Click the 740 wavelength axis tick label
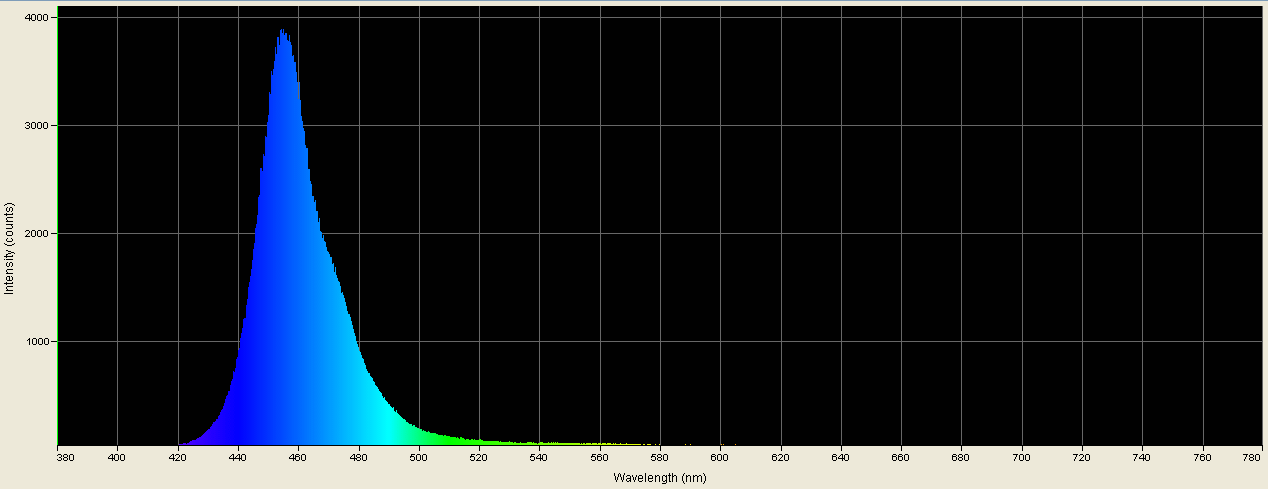This screenshot has height=489, width=1268. pos(1142,458)
